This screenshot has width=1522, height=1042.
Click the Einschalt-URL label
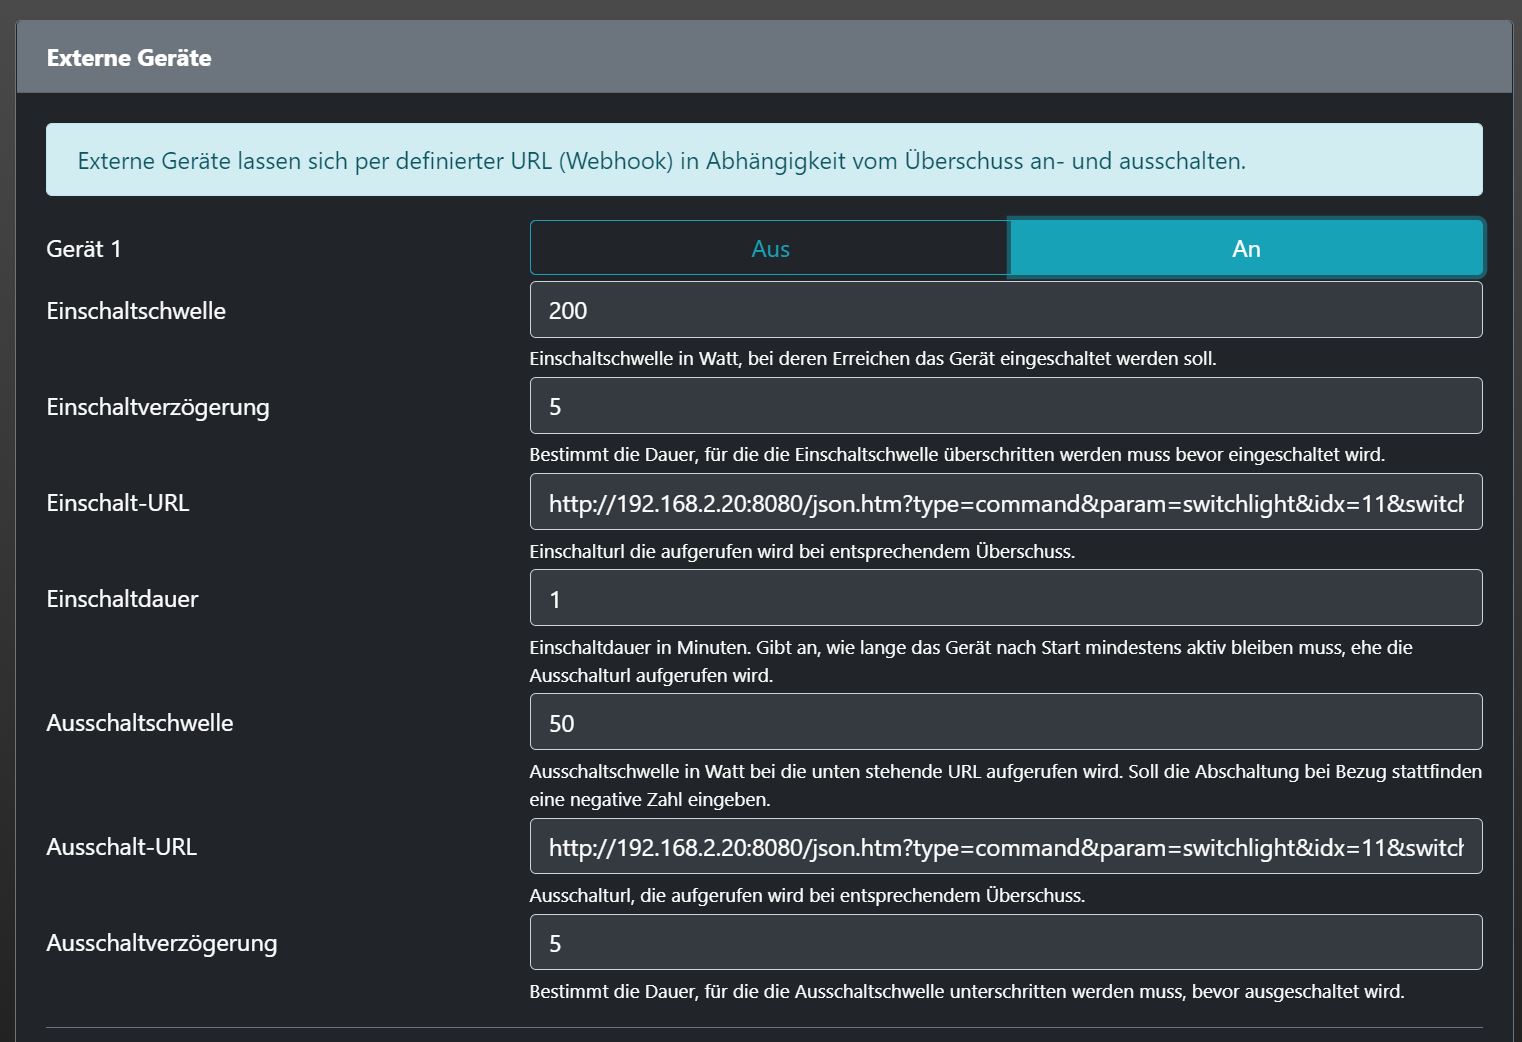click(118, 503)
